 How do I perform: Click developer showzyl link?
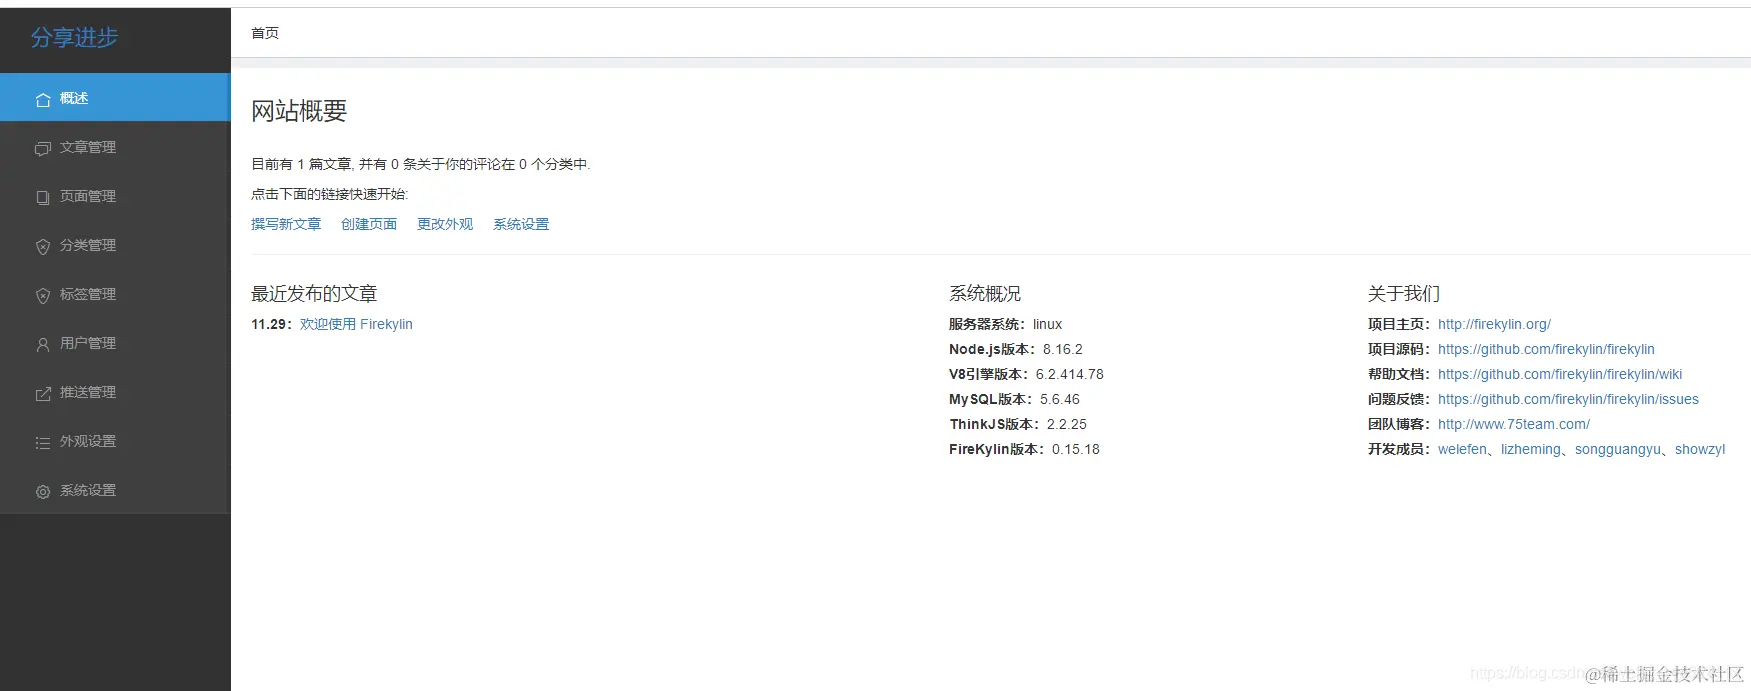1700,449
